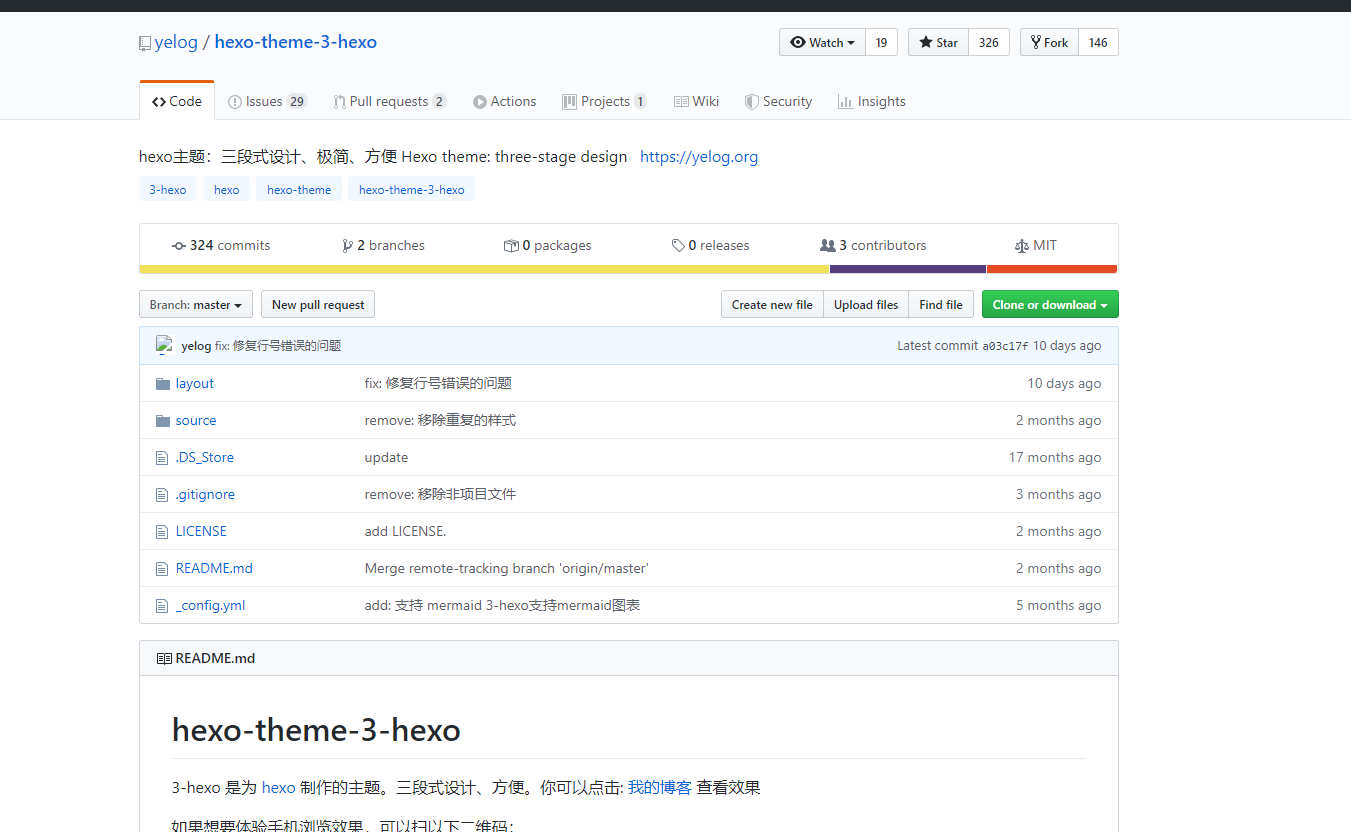View the 324 commits history
Viewport: 1351px width, 832px height.
pos(221,246)
